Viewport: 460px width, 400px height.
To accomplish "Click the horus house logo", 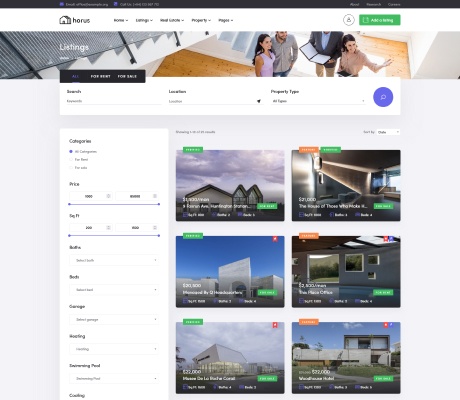I will [x=74, y=20].
